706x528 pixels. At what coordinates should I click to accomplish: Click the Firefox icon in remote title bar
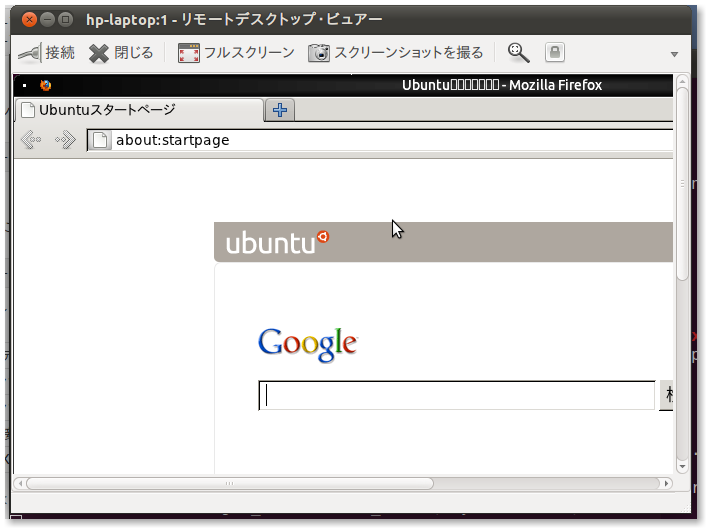[x=45, y=85]
